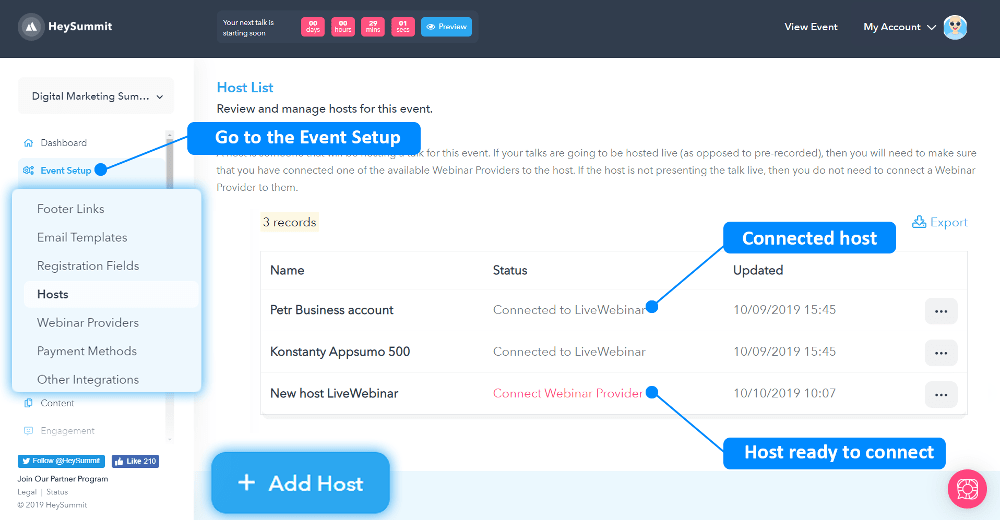Viewport: 1000px width, 520px height.
Task: Click the 3 records count label
Action: coord(290,222)
